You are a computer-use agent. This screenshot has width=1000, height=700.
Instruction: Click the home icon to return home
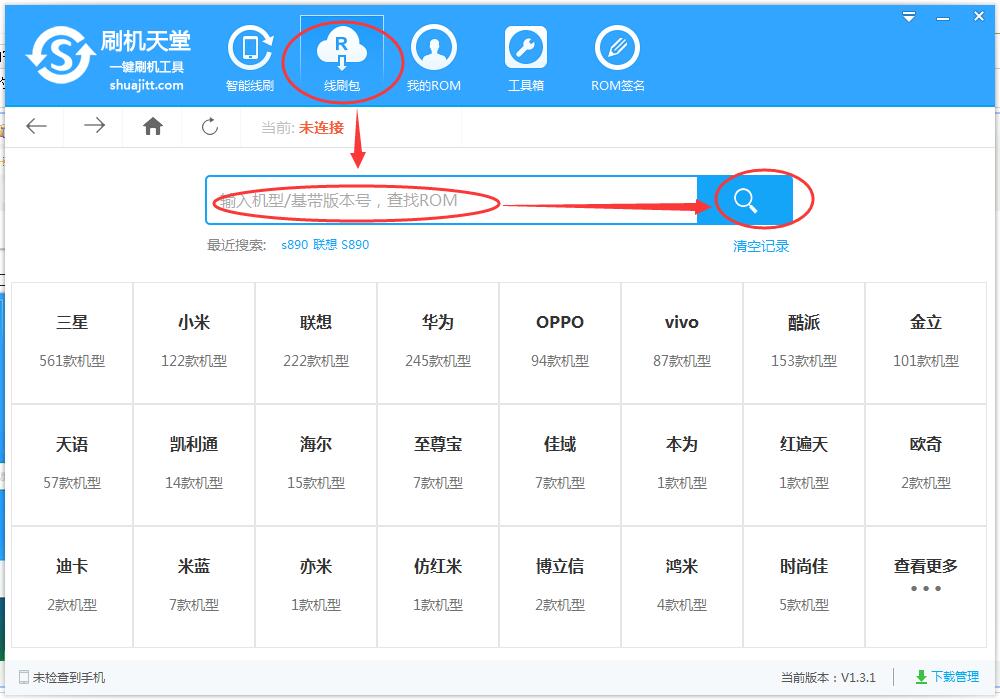click(x=152, y=126)
